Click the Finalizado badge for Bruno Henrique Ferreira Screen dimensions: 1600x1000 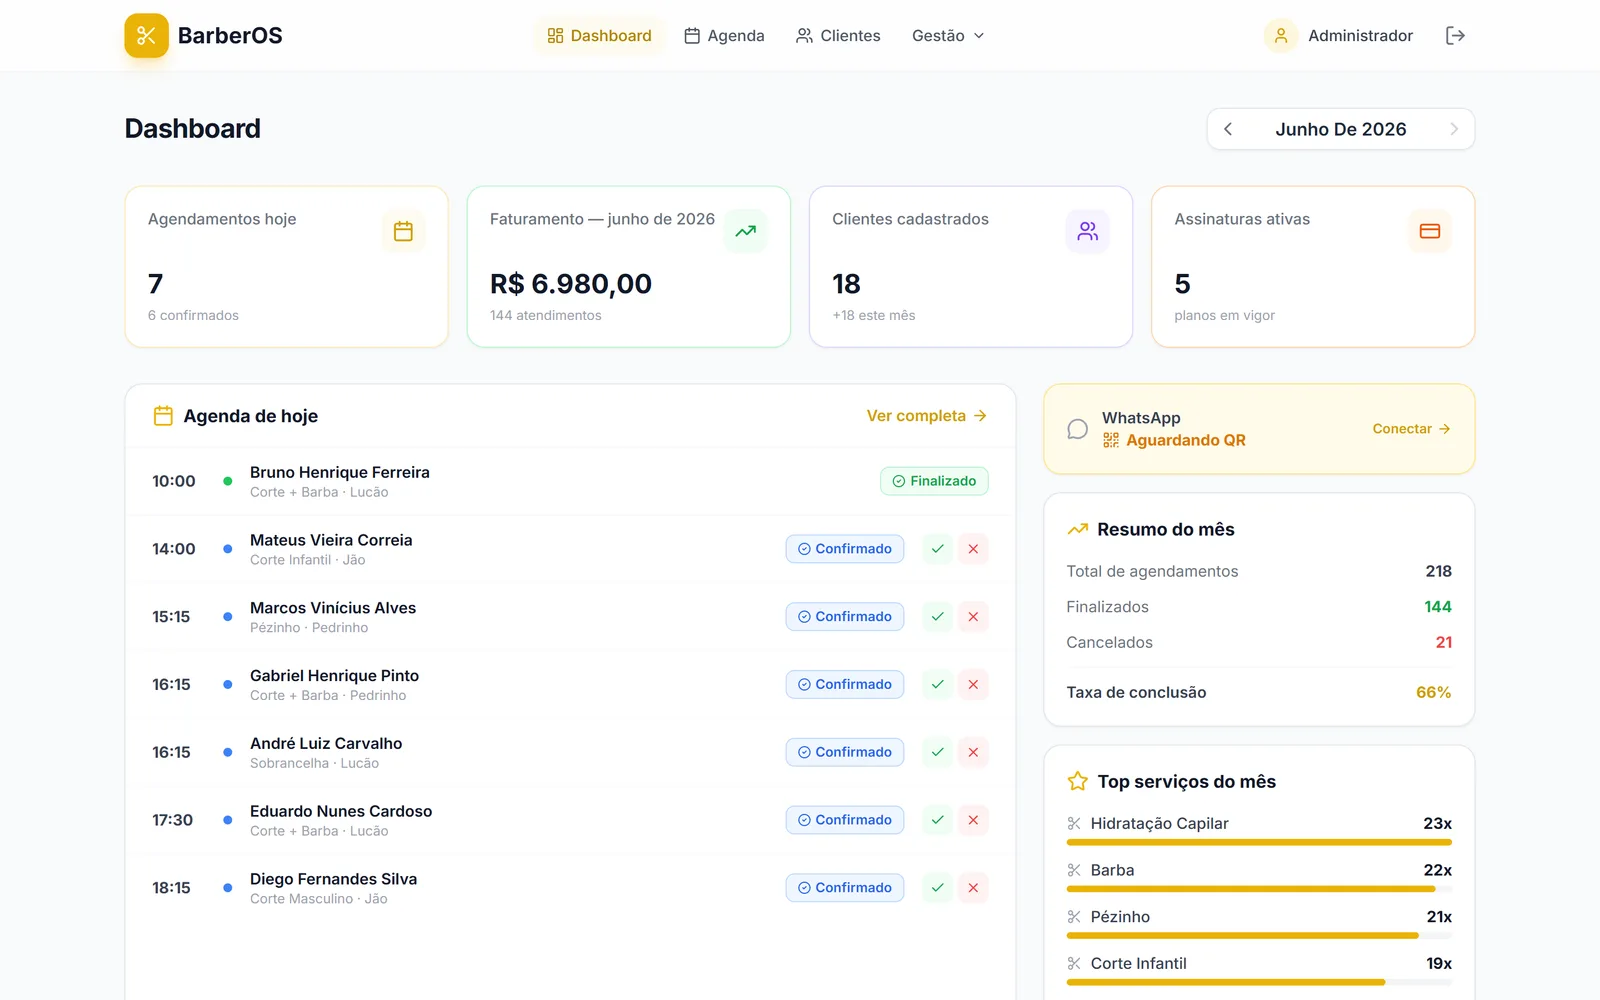[934, 481]
